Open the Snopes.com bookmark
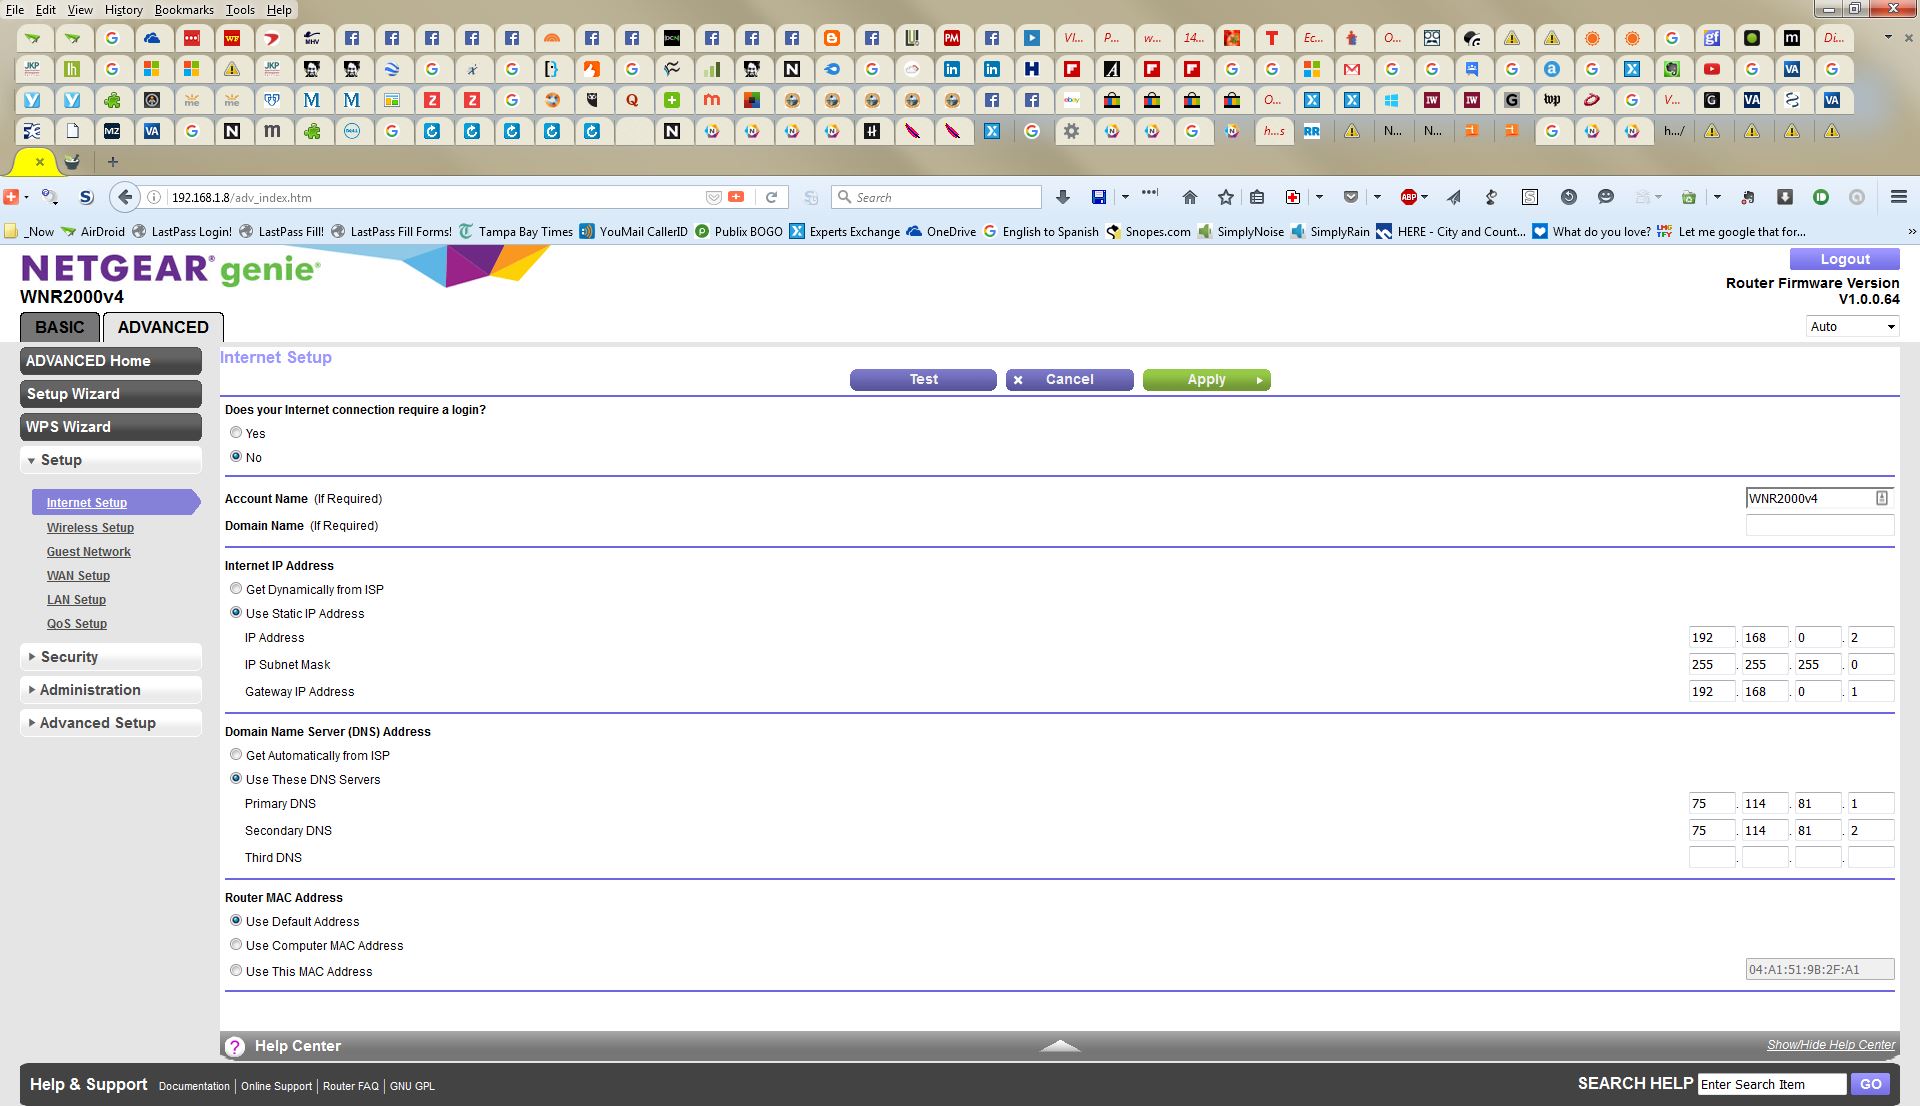 (x=1148, y=231)
